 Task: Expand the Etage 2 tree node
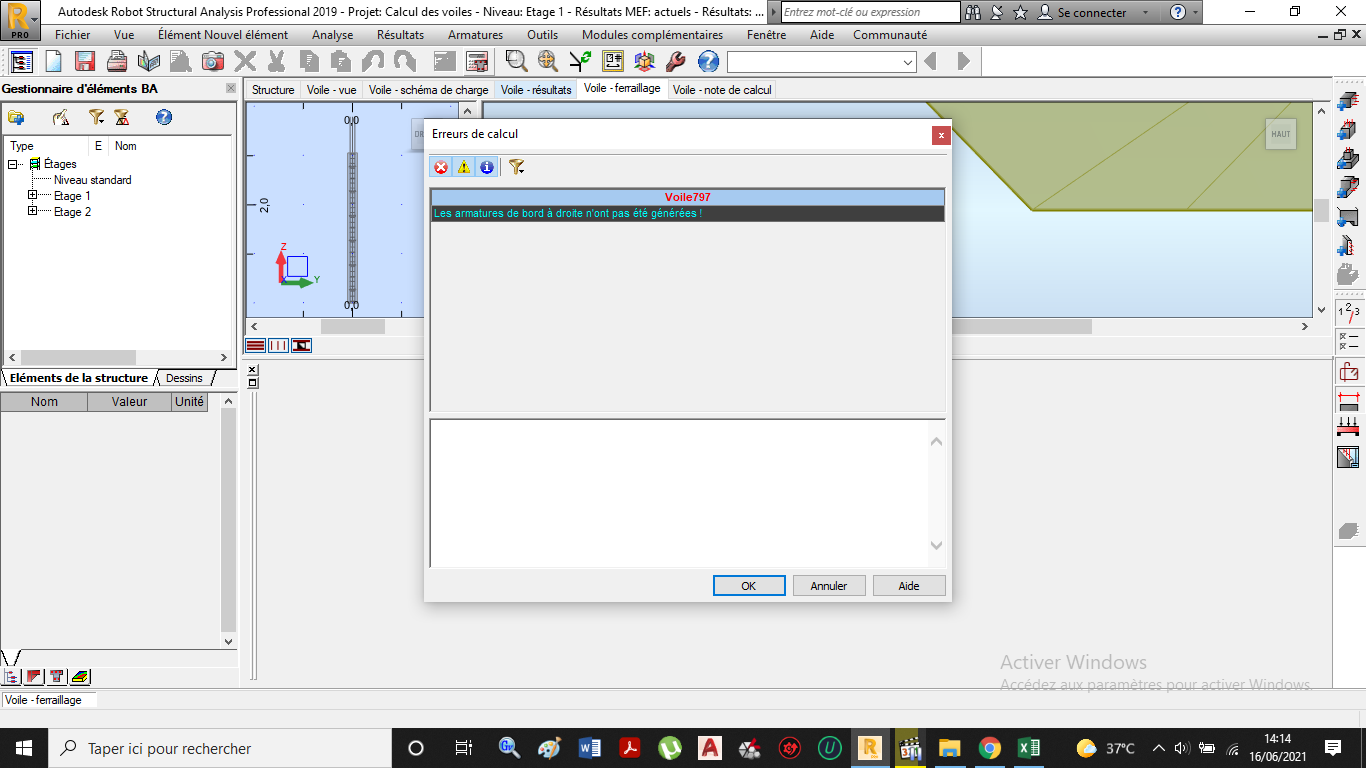(x=33, y=211)
